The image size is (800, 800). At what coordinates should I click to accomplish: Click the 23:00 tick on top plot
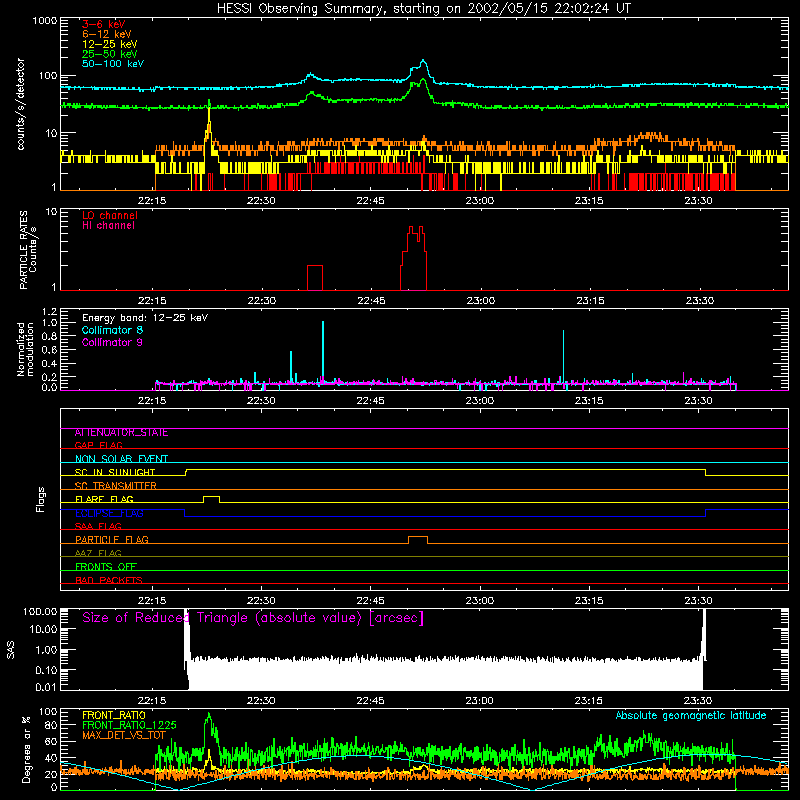pos(480,200)
